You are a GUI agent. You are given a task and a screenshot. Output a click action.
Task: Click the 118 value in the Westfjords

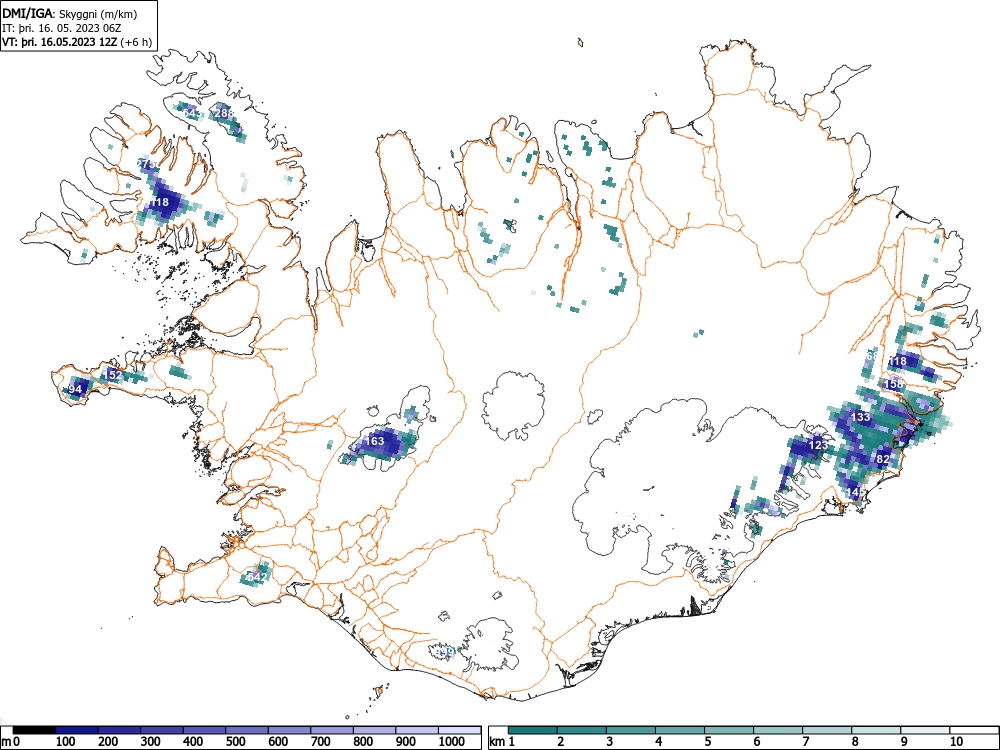(159, 202)
